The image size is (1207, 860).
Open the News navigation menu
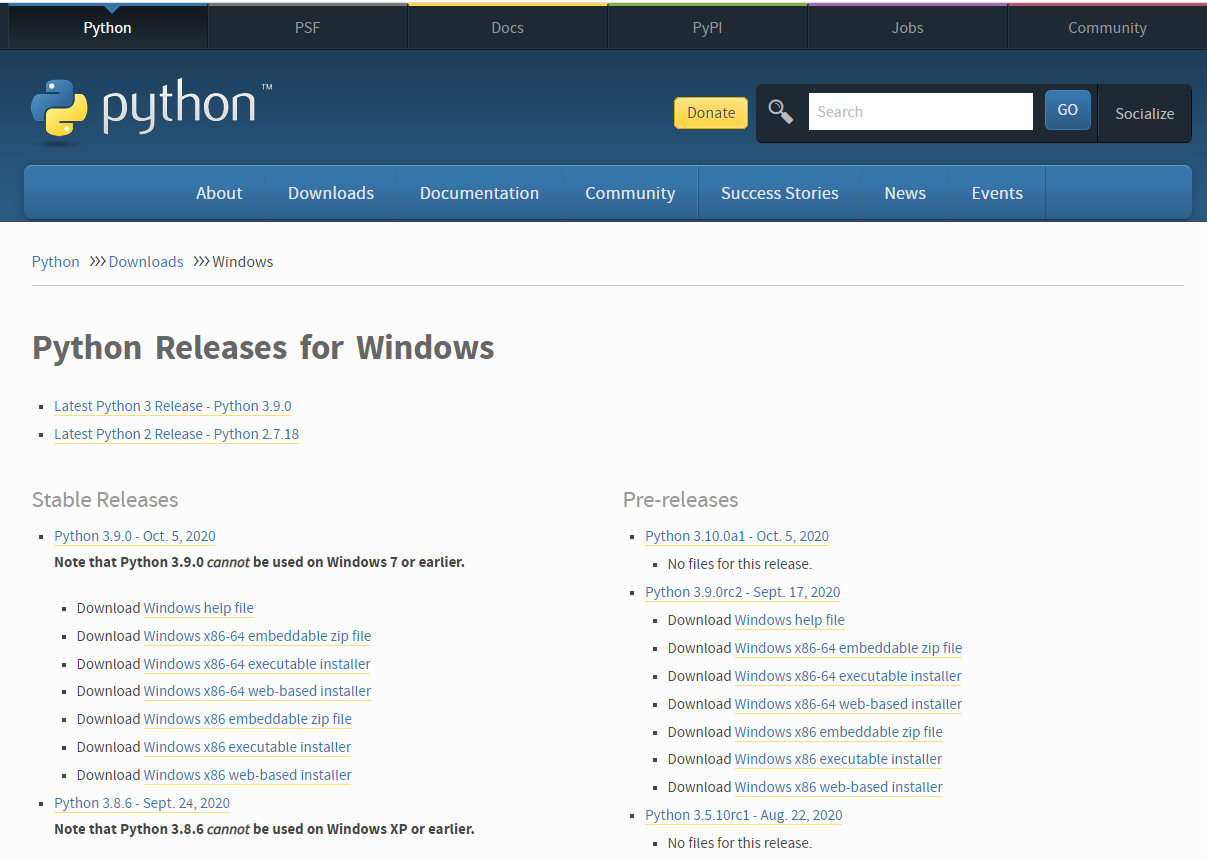tap(905, 193)
